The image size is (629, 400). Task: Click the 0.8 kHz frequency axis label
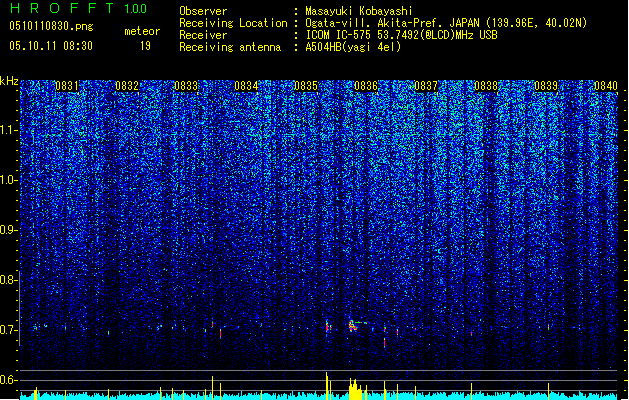(8, 280)
